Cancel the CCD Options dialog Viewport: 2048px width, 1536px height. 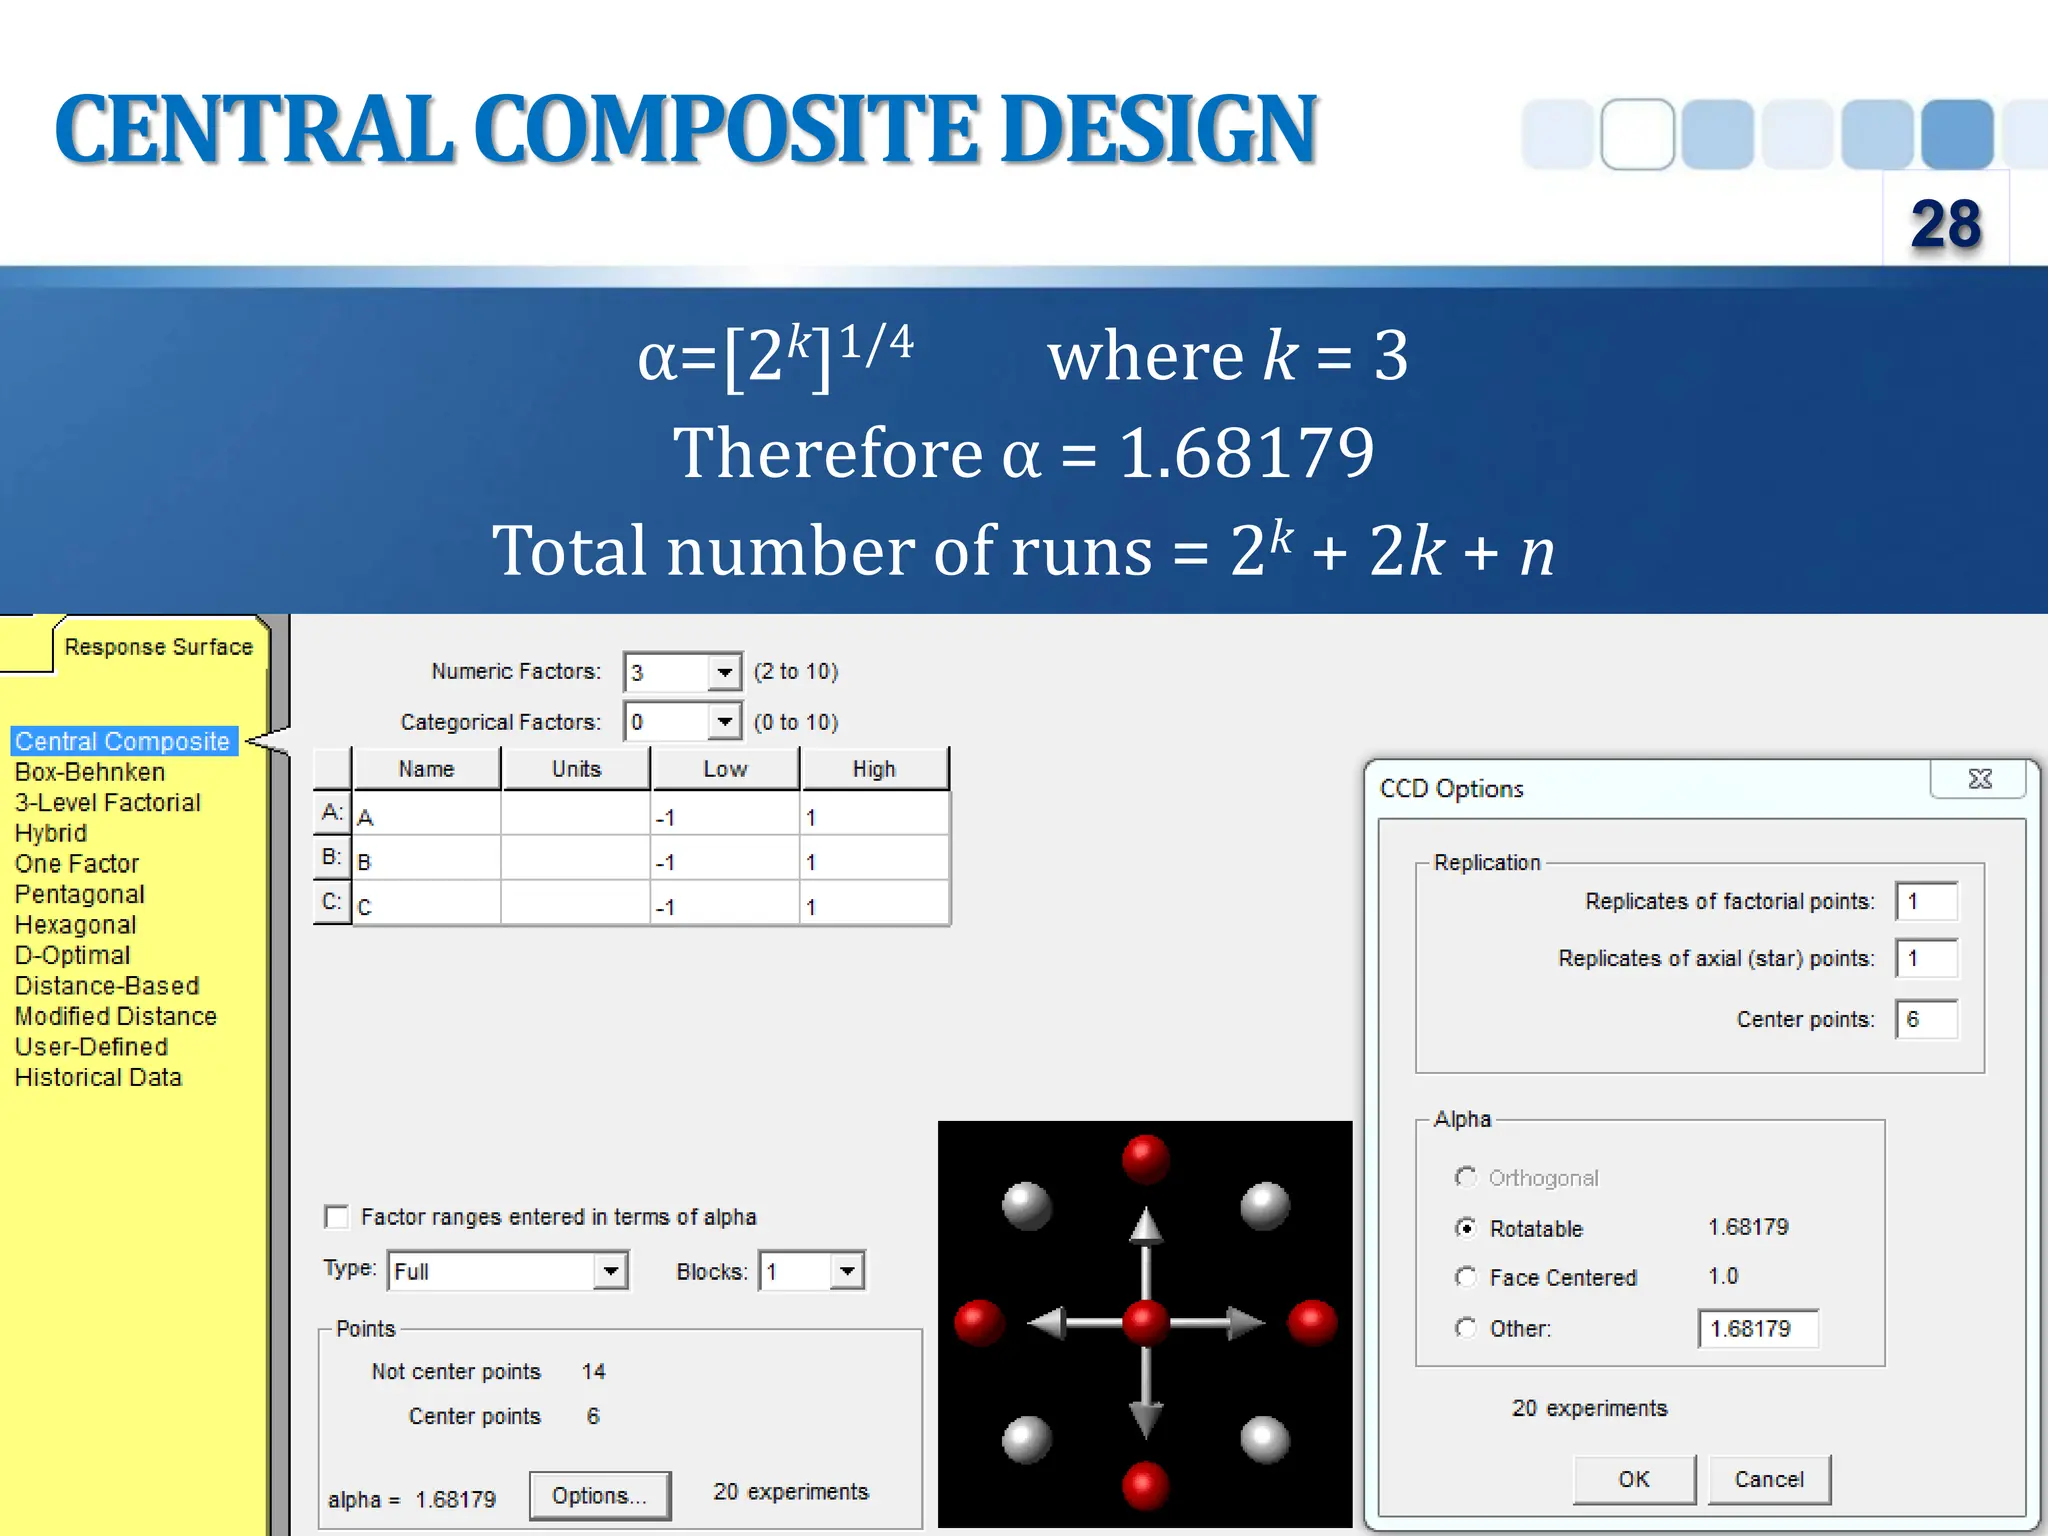coord(1769,1479)
